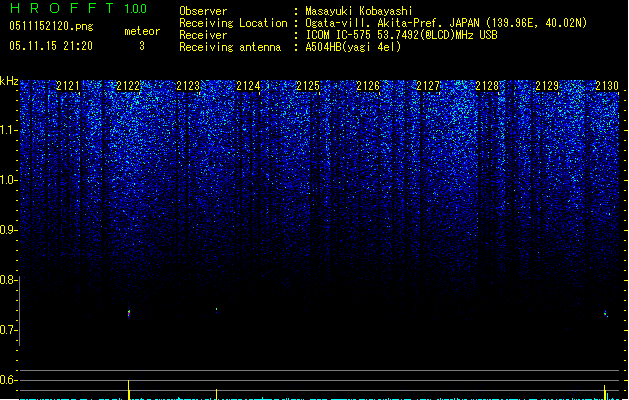The image size is (629, 400).
Task: Click the meteor echo spot below 2130
Action: (x=606, y=313)
